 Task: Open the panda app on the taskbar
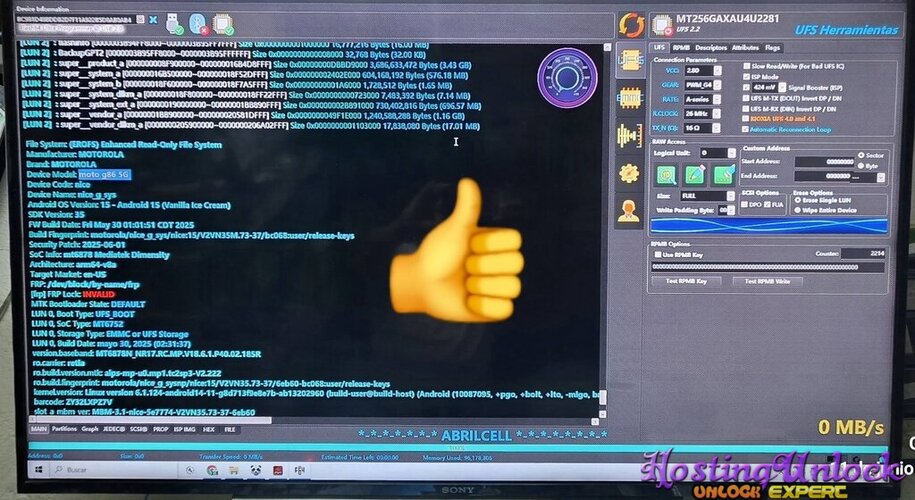(256, 470)
